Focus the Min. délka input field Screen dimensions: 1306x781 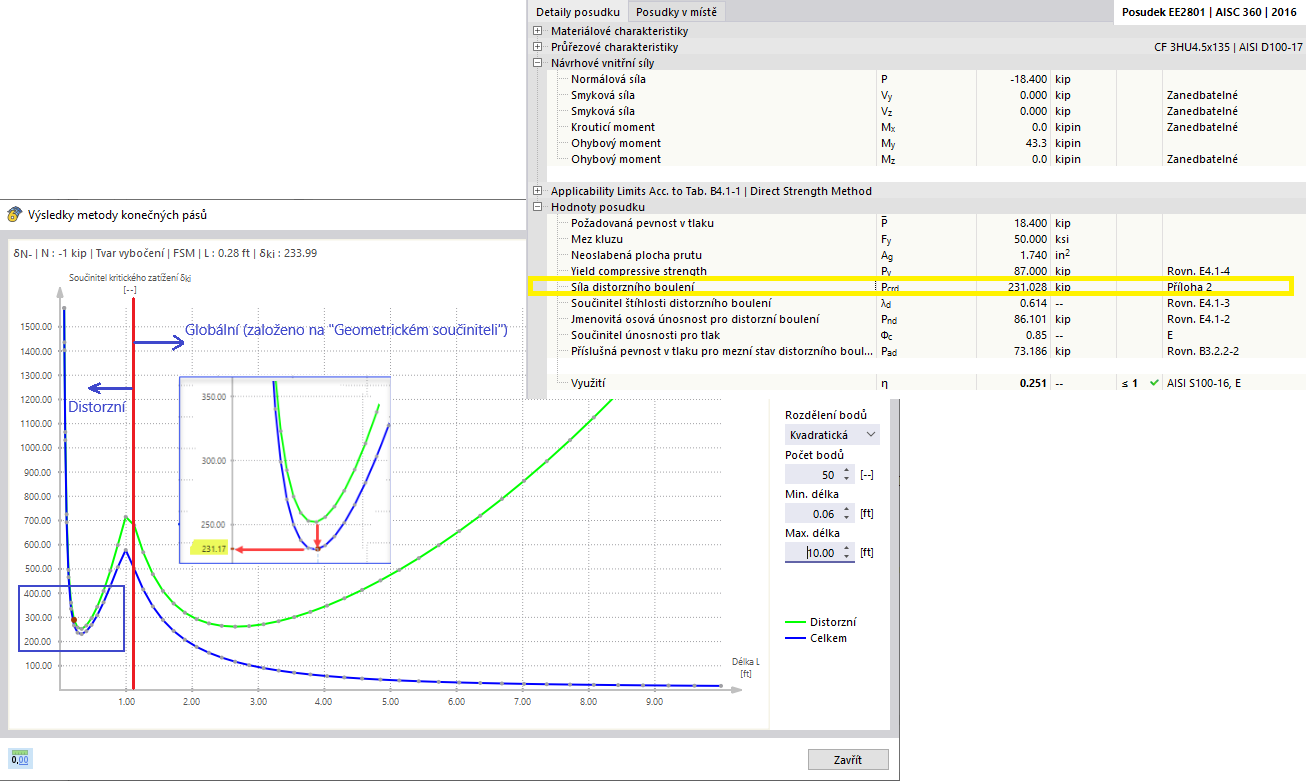point(813,513)
